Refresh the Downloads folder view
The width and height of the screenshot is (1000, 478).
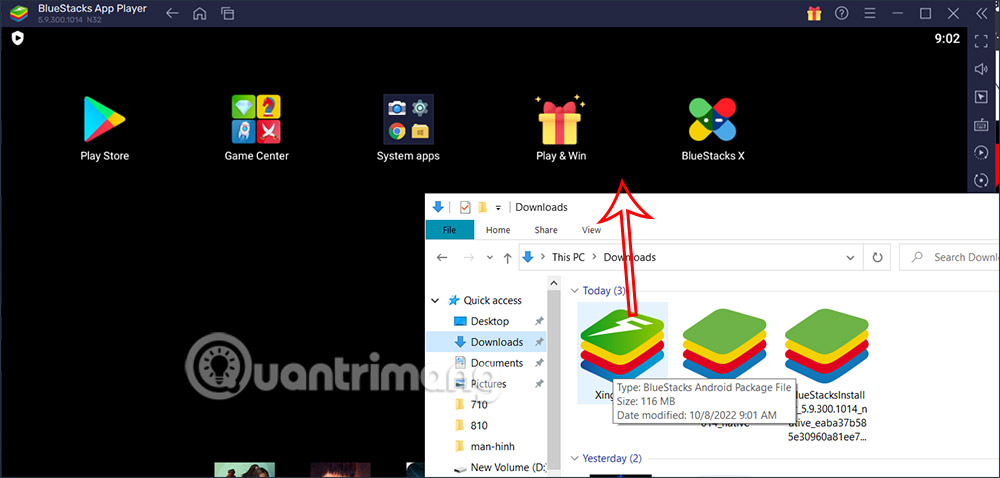tap(877, 257)
